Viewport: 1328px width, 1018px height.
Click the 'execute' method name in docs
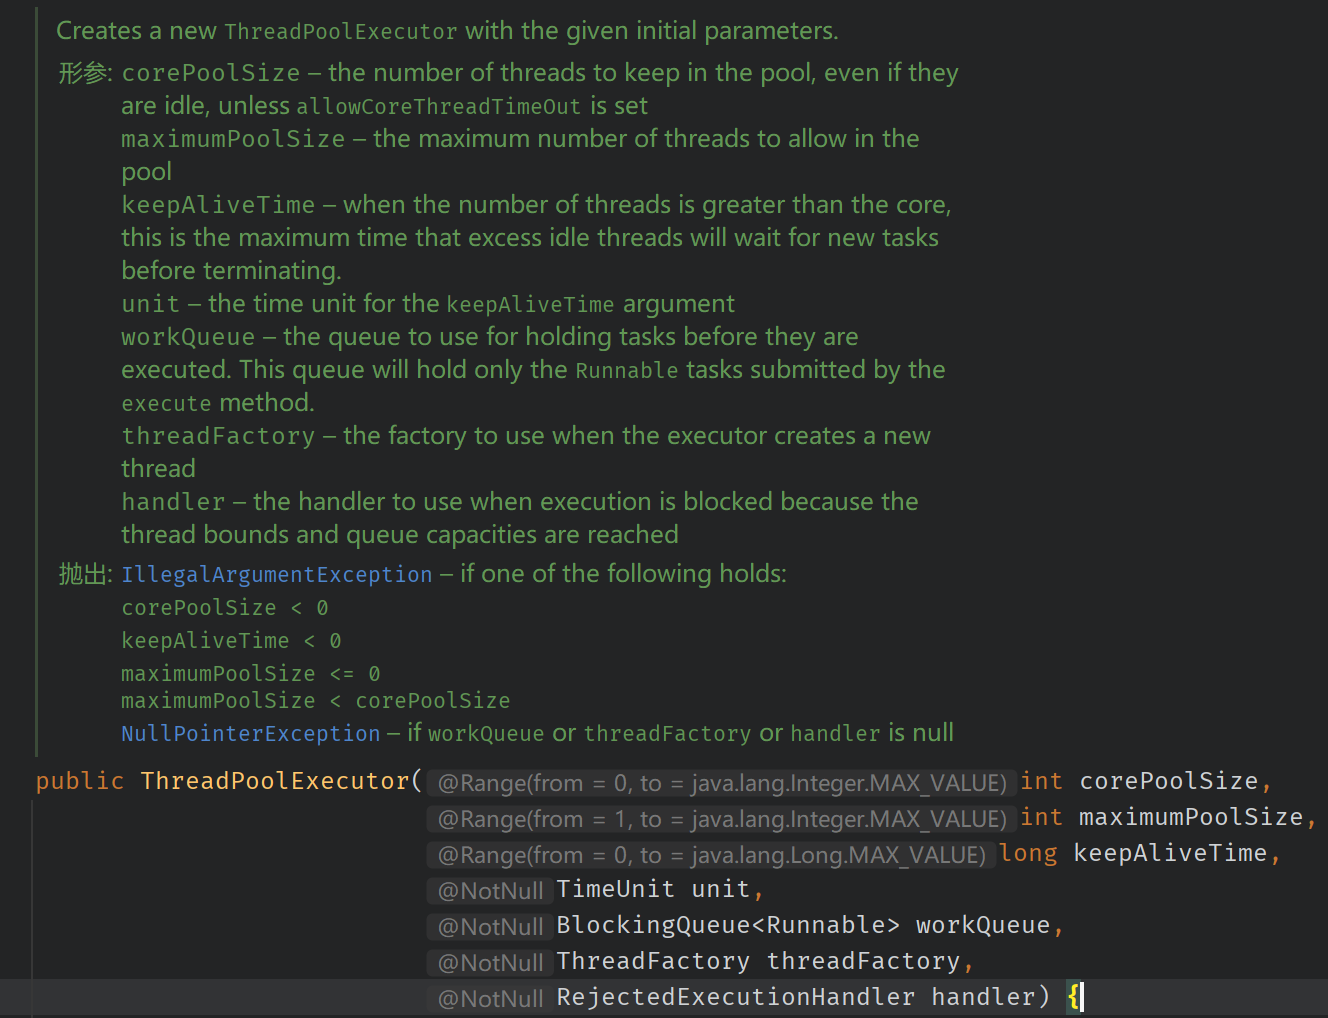166,404
